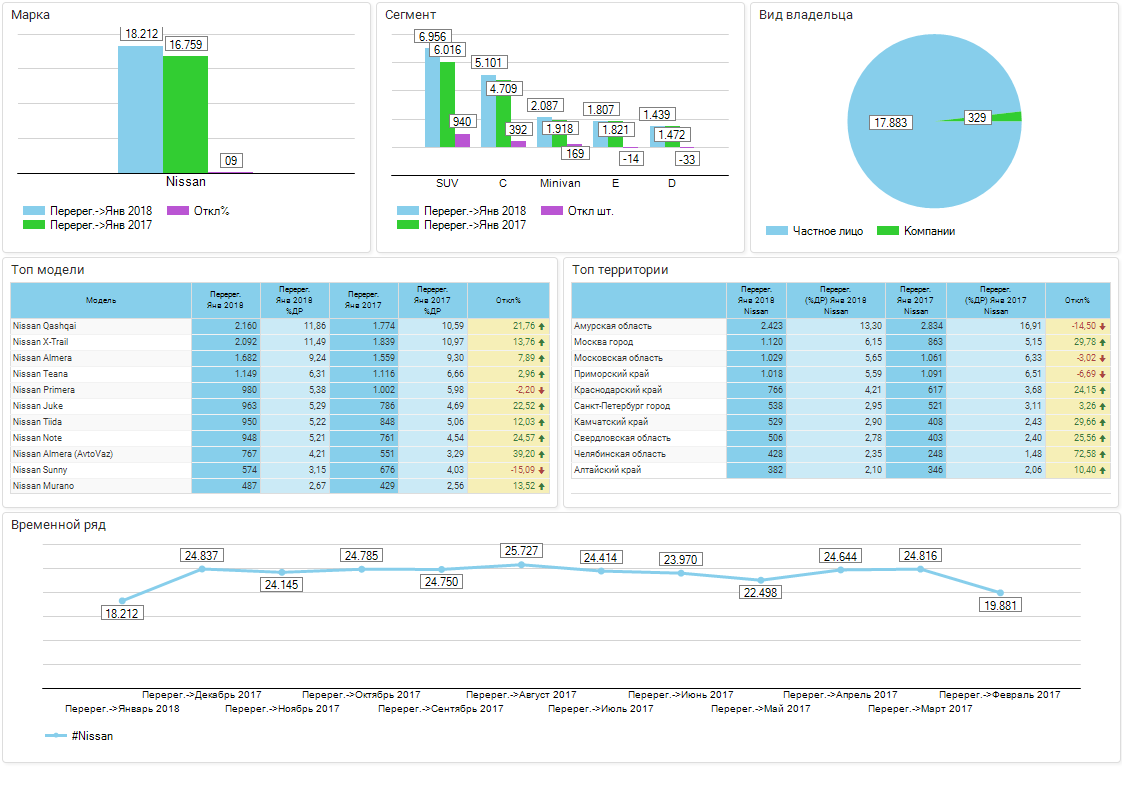Select the August 2017 point labeled 25.727
The image size is (1122, 793).
[x=521, y=565]
